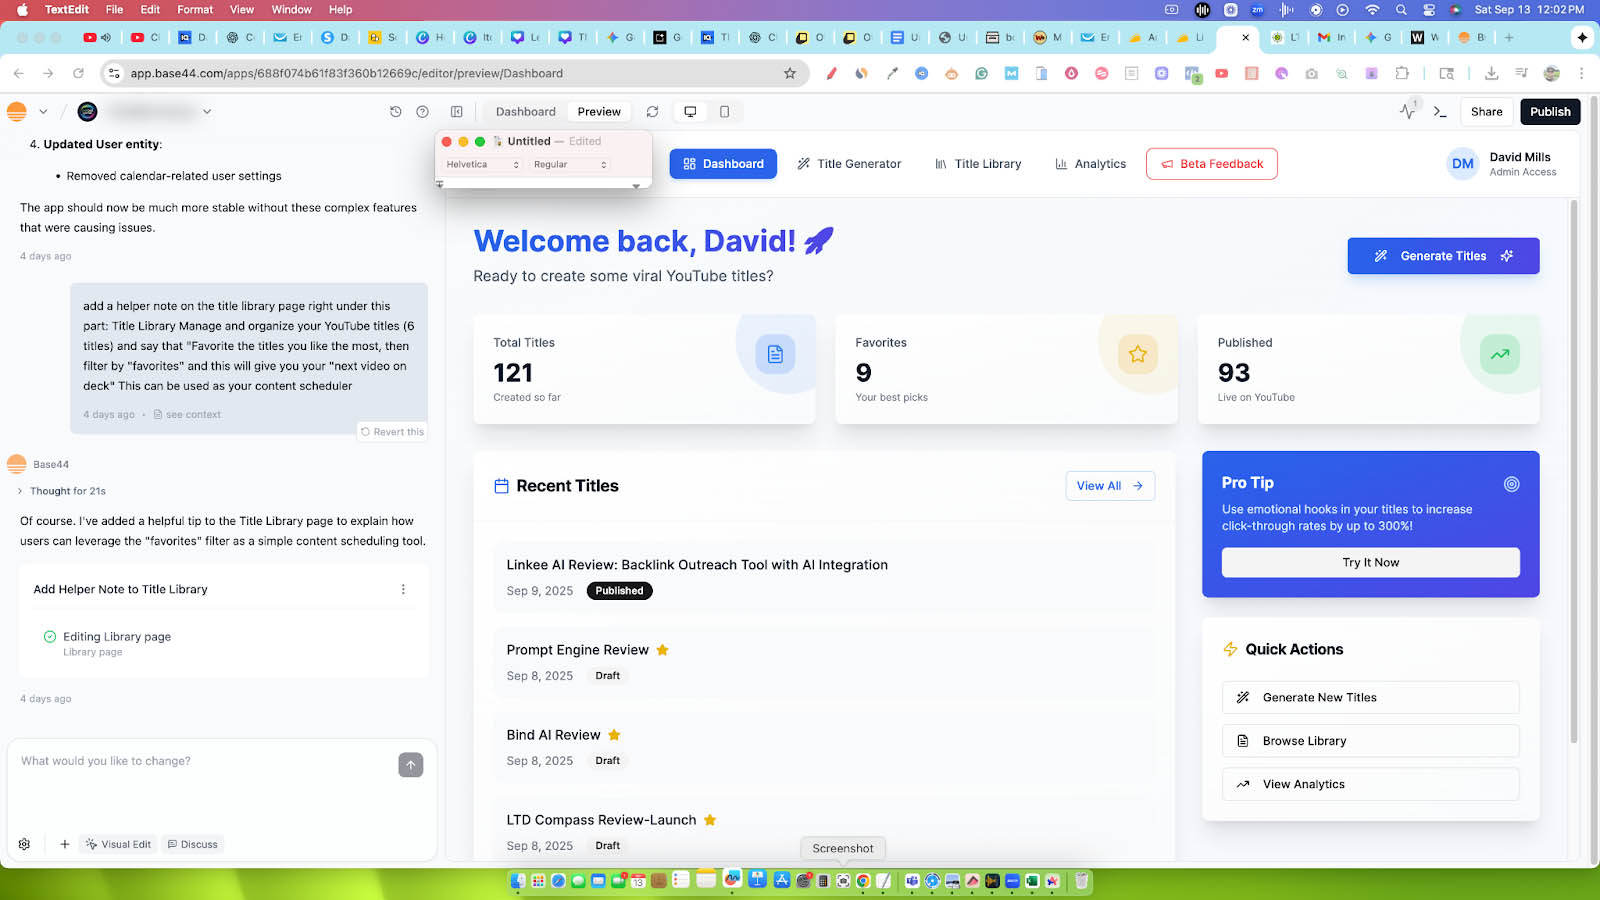Viewport: 1600px width, 900px height.
Task: Switch preview to mobile view
Action: (x=725, y=112)
